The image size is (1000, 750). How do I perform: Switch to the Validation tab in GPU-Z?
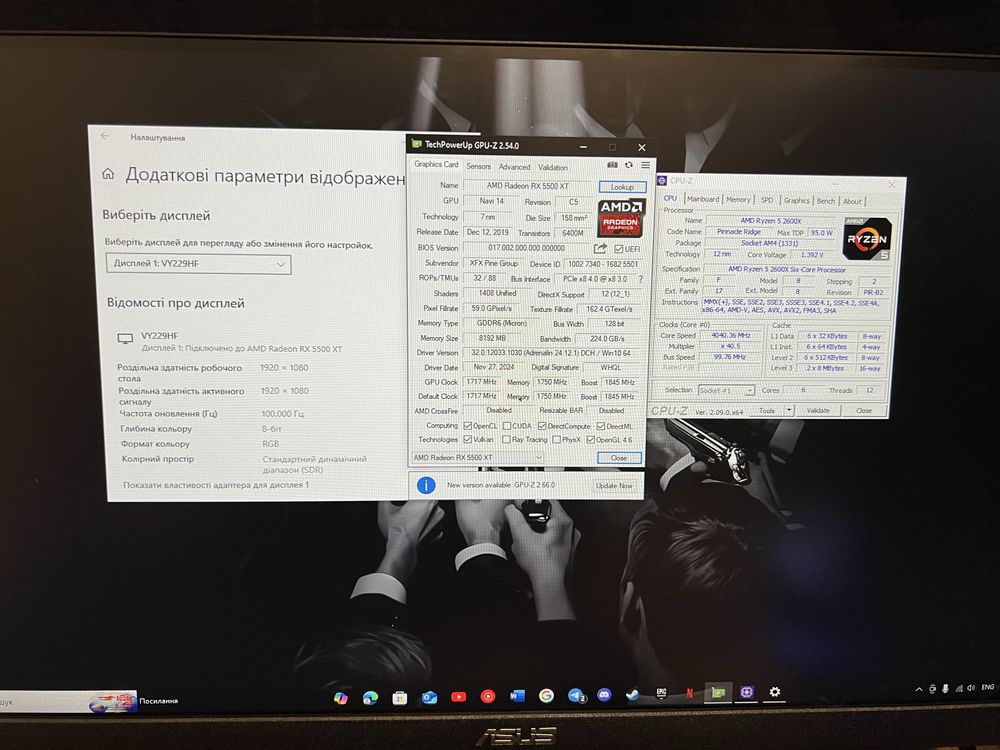[552, 168]
